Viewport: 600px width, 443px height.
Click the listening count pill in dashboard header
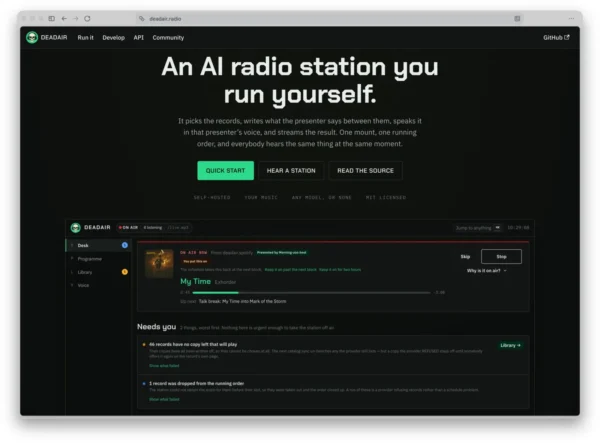[x=153, y=228]
